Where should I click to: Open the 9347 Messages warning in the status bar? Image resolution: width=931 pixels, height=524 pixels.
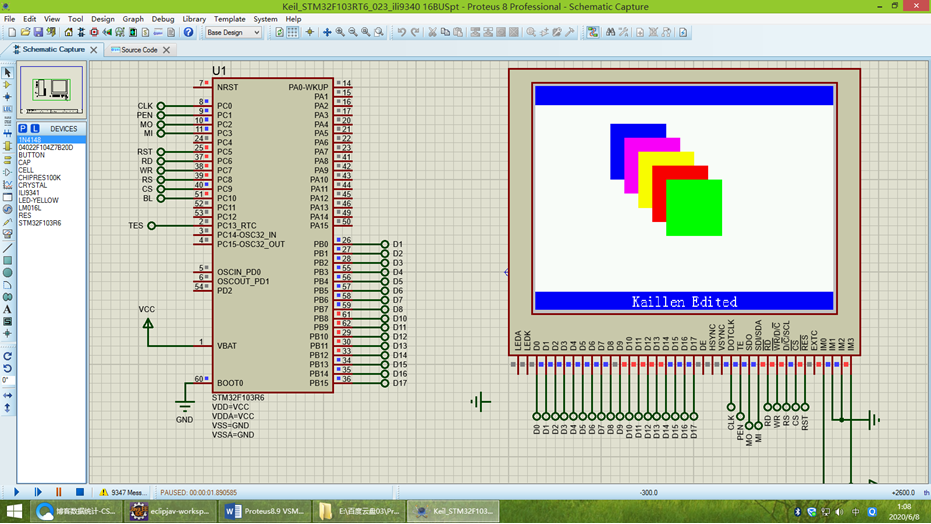click(122, 493)
